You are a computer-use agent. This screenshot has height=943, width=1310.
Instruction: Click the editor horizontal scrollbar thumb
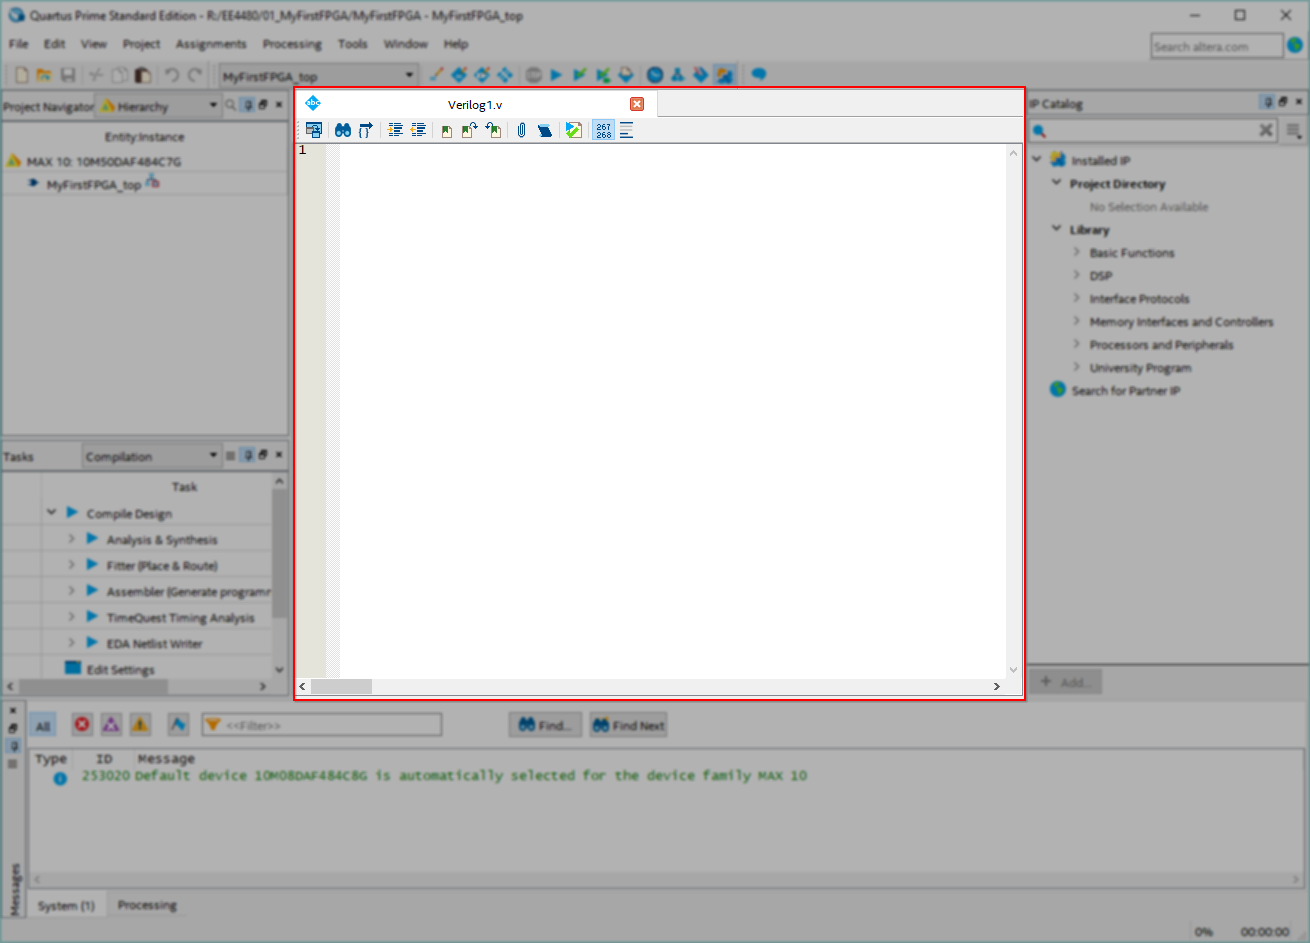coord(341,687)
